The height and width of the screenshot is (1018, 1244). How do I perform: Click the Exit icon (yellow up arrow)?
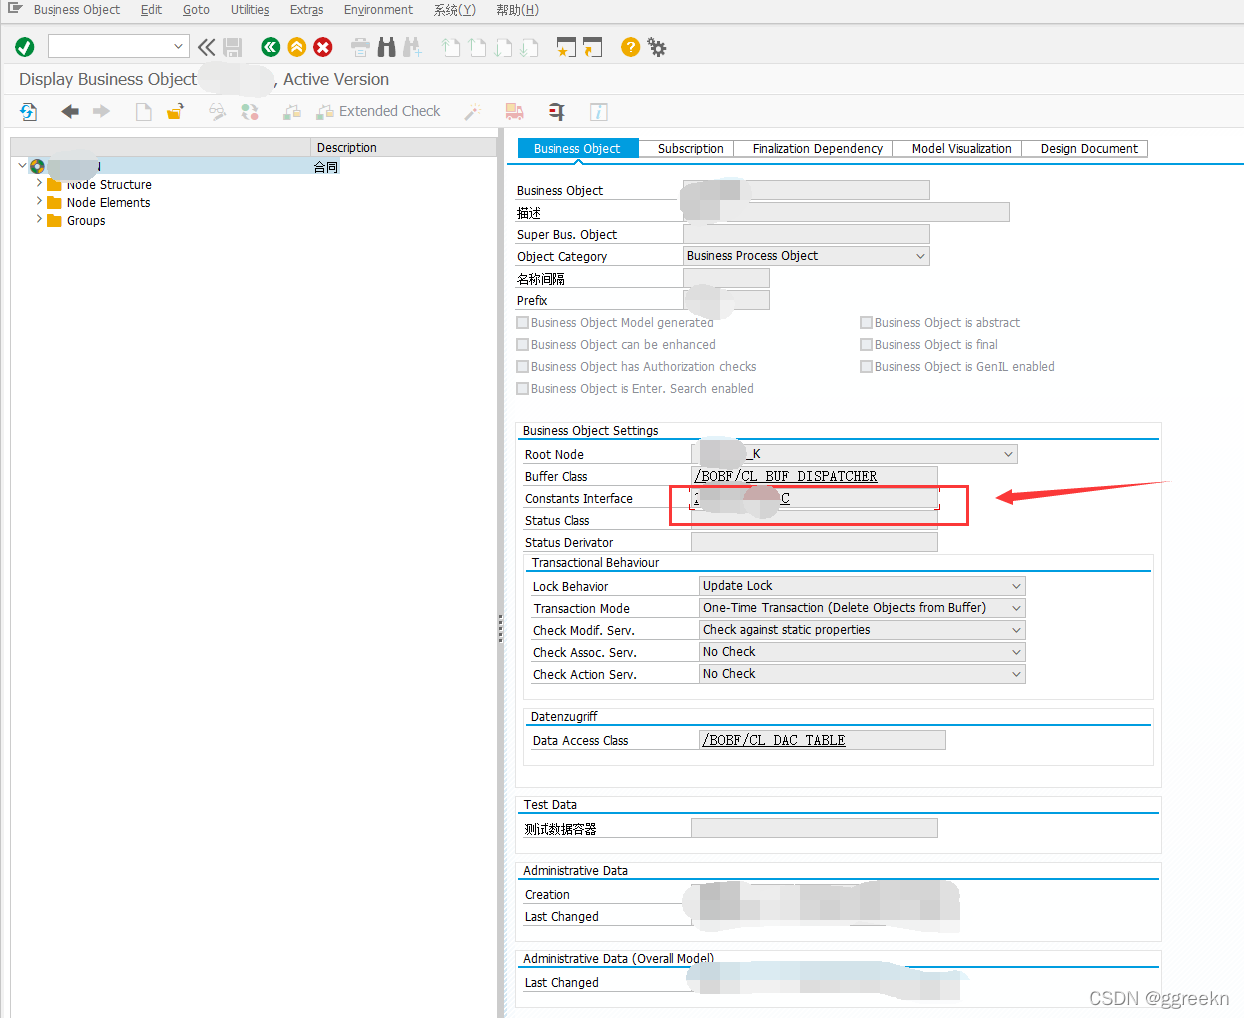[x=296, y=47]
